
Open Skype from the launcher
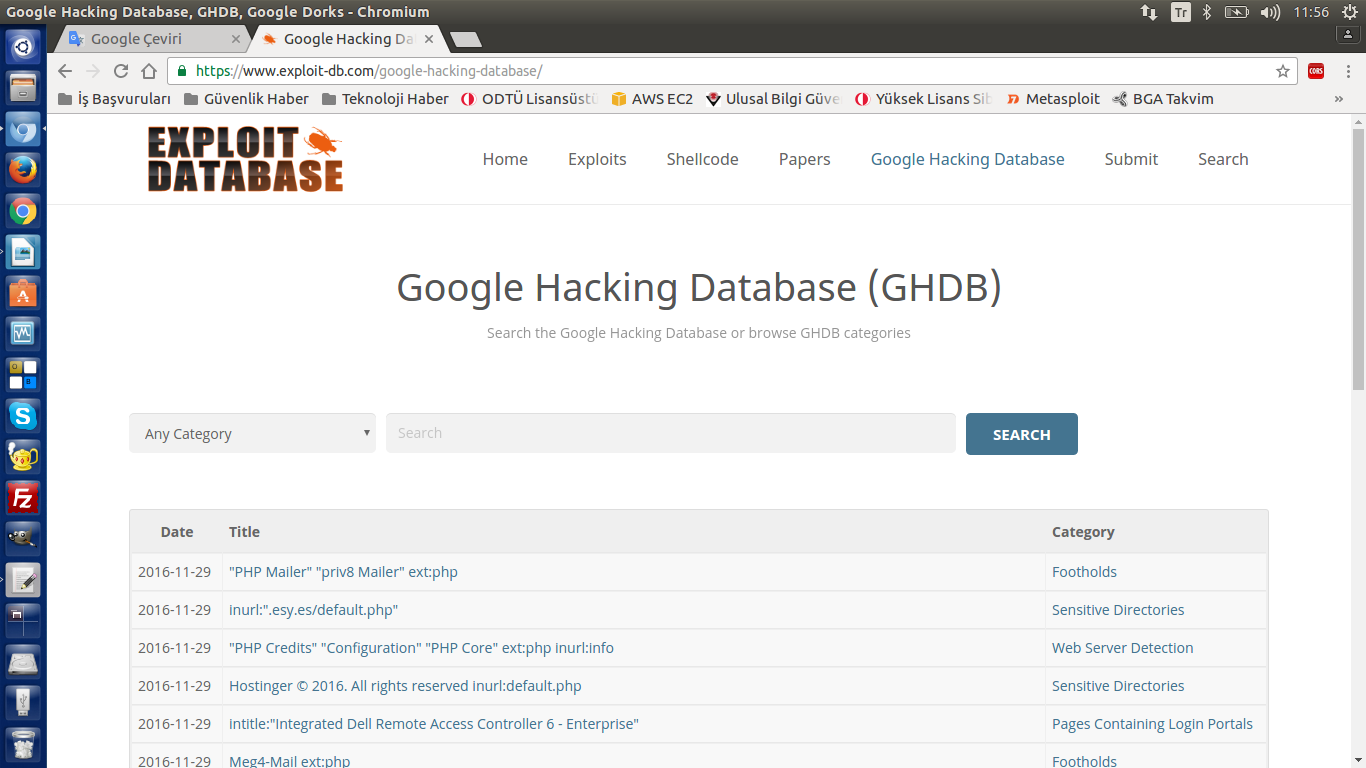tap(23, 415)
